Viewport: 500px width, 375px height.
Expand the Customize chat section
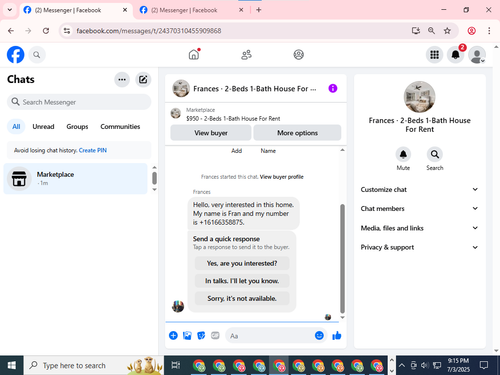(x=419, y=189)
